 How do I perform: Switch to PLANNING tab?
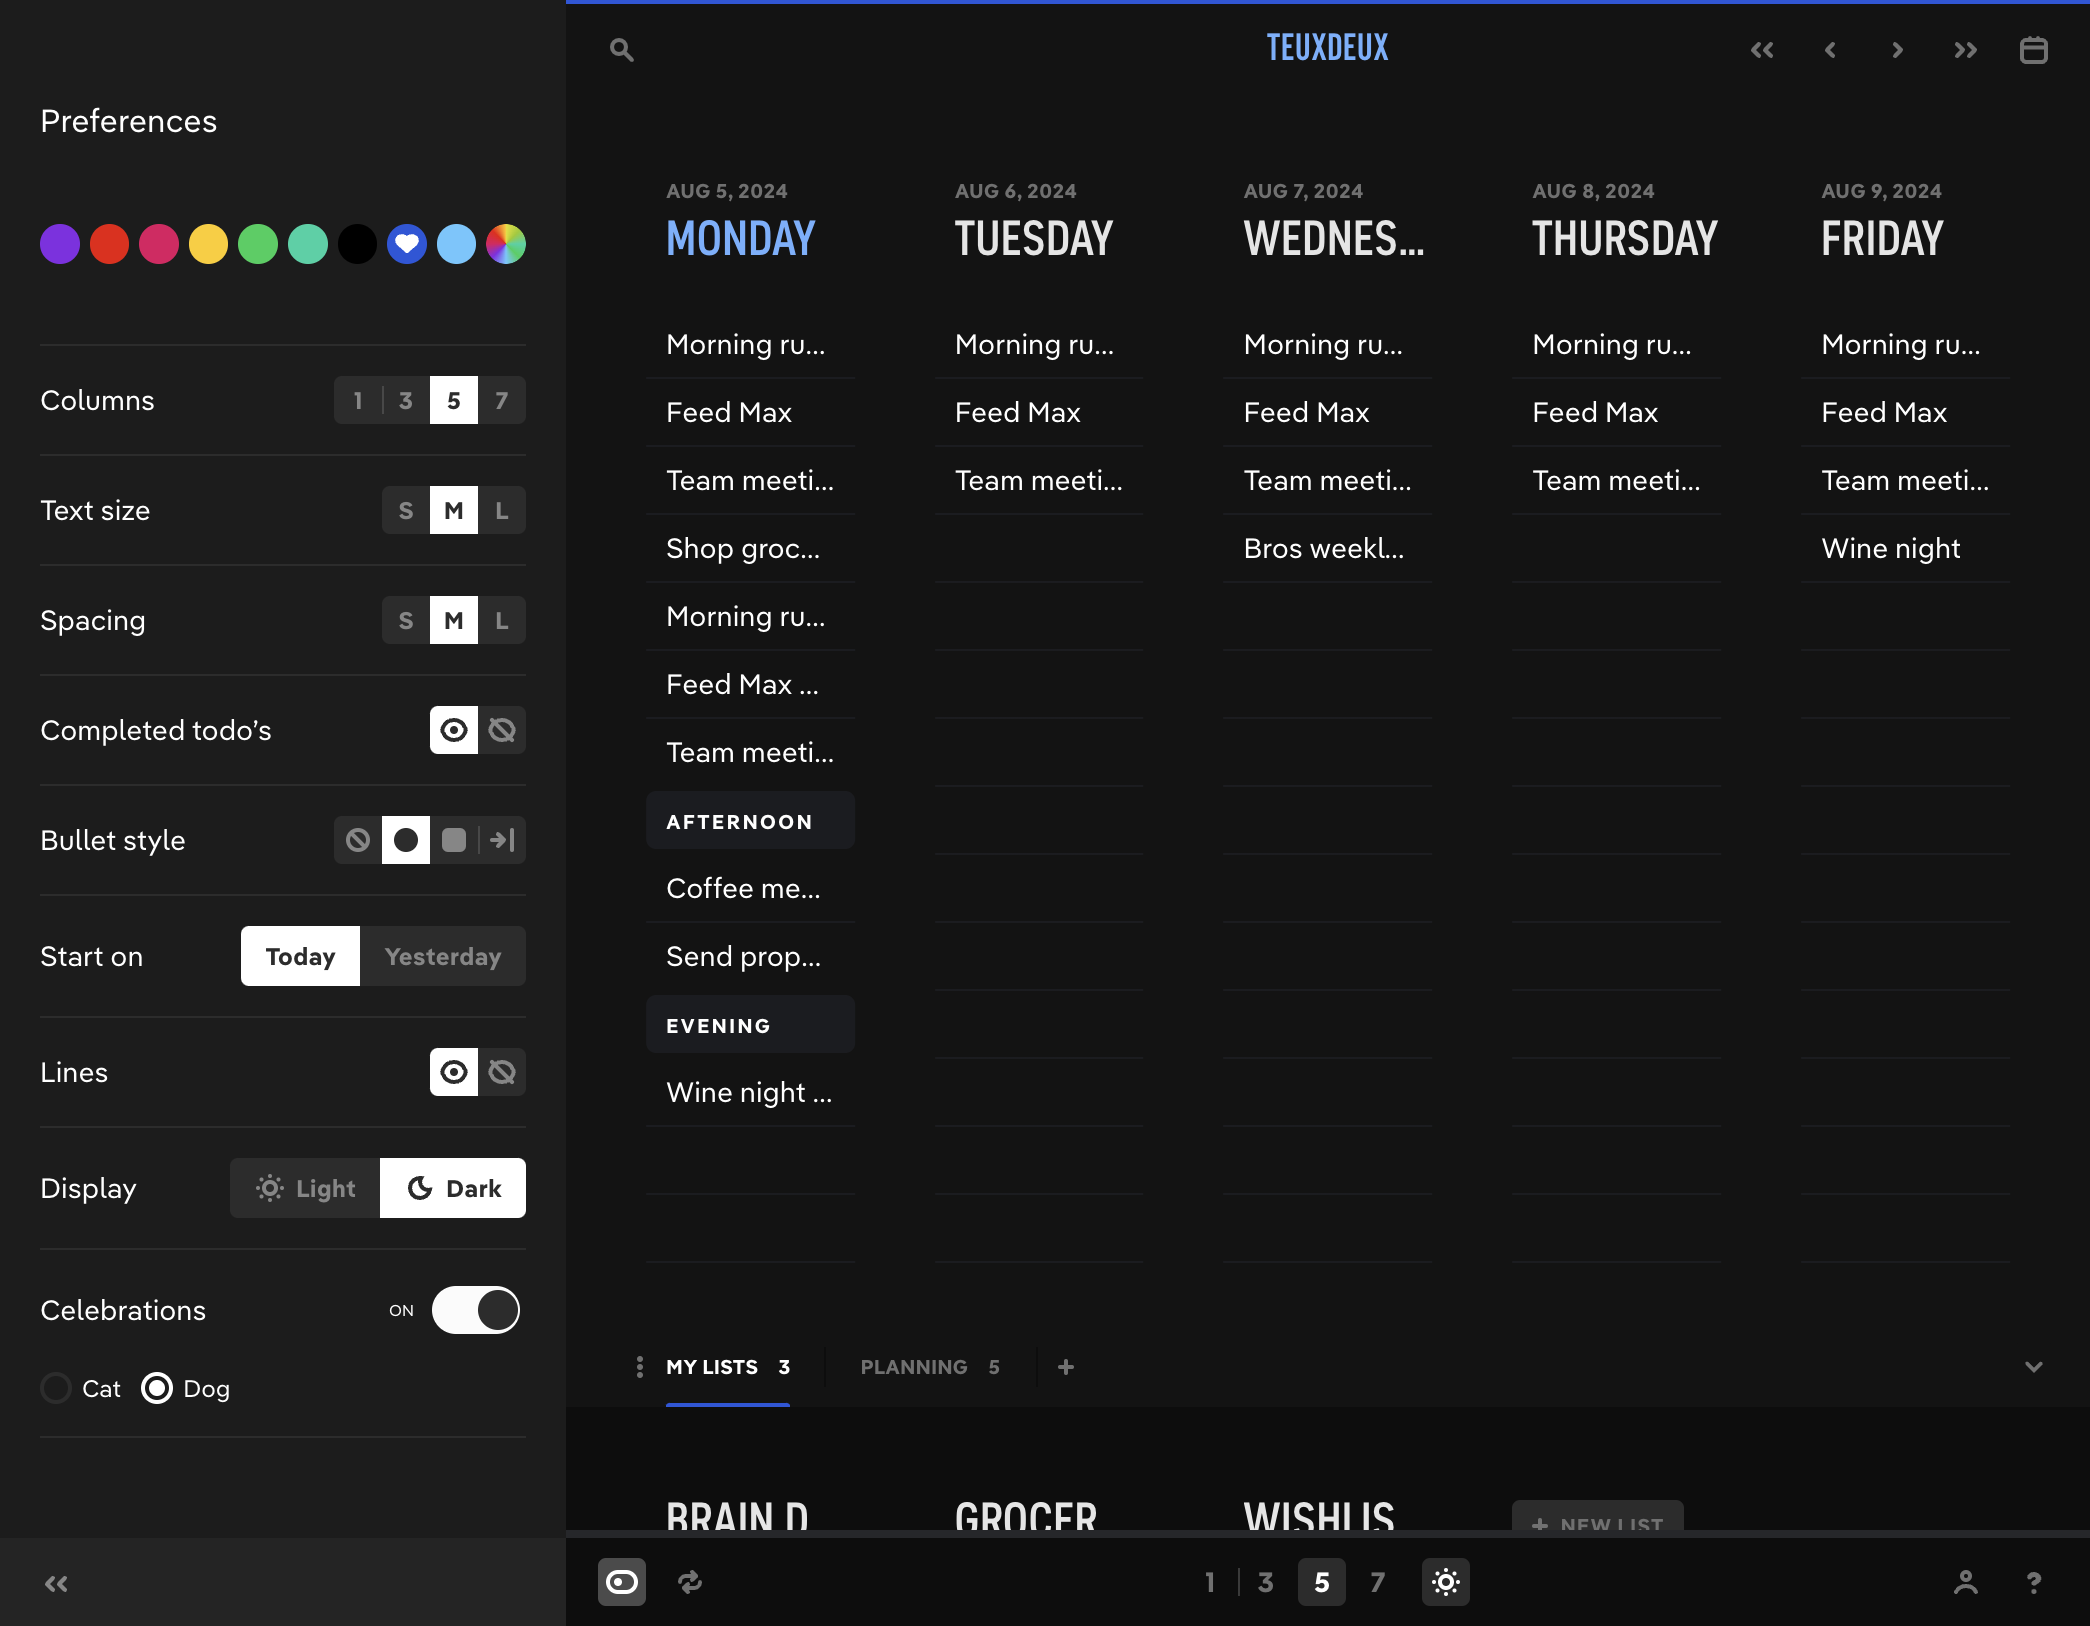[x=930, y=1367]
